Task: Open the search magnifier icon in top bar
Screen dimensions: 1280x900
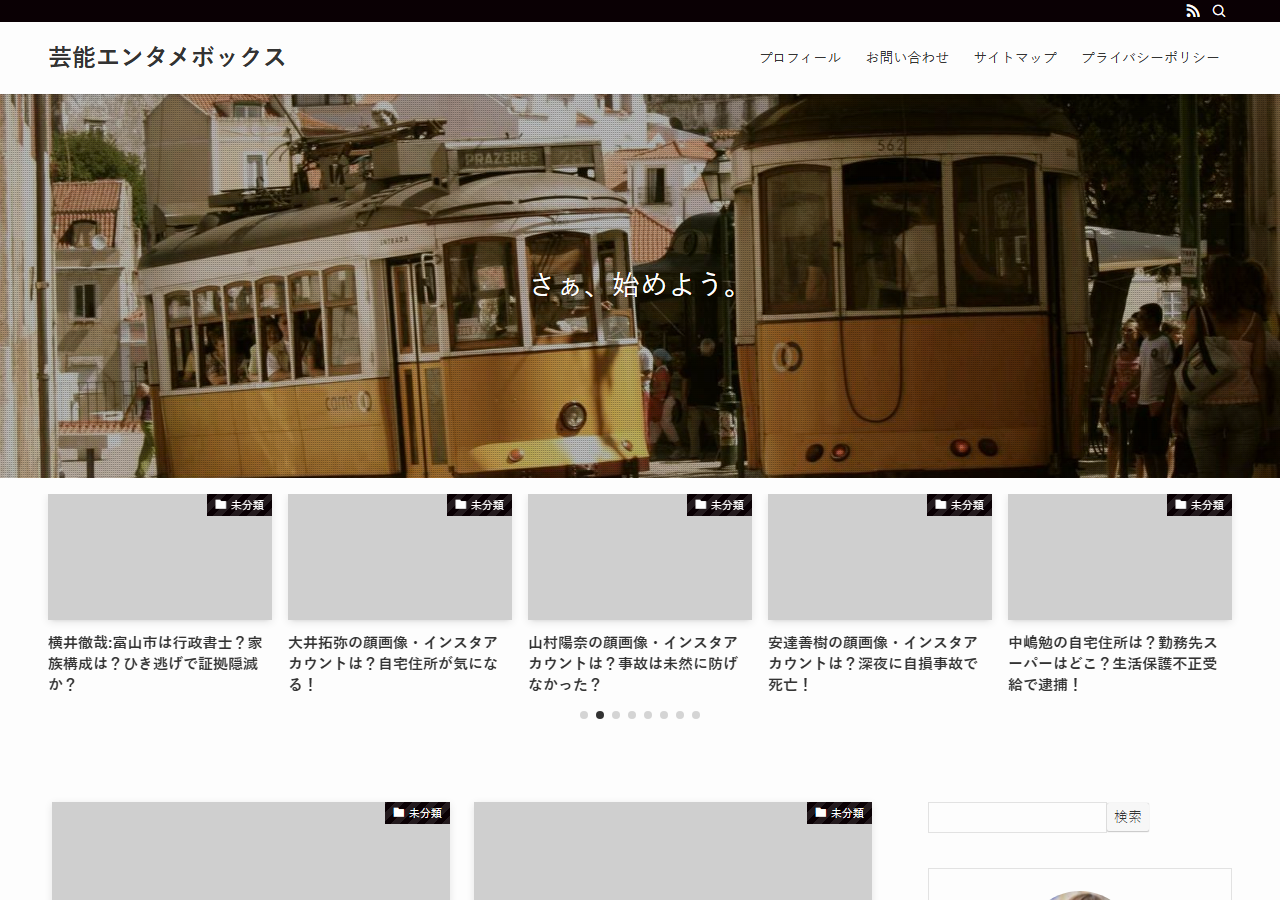Action: [1219, 11]
